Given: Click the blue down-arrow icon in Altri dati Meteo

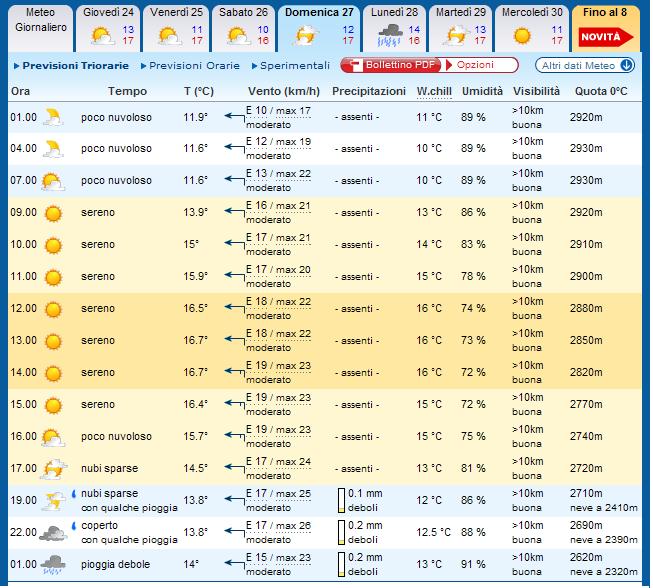Looking at the screenshot, I should 626,65.
